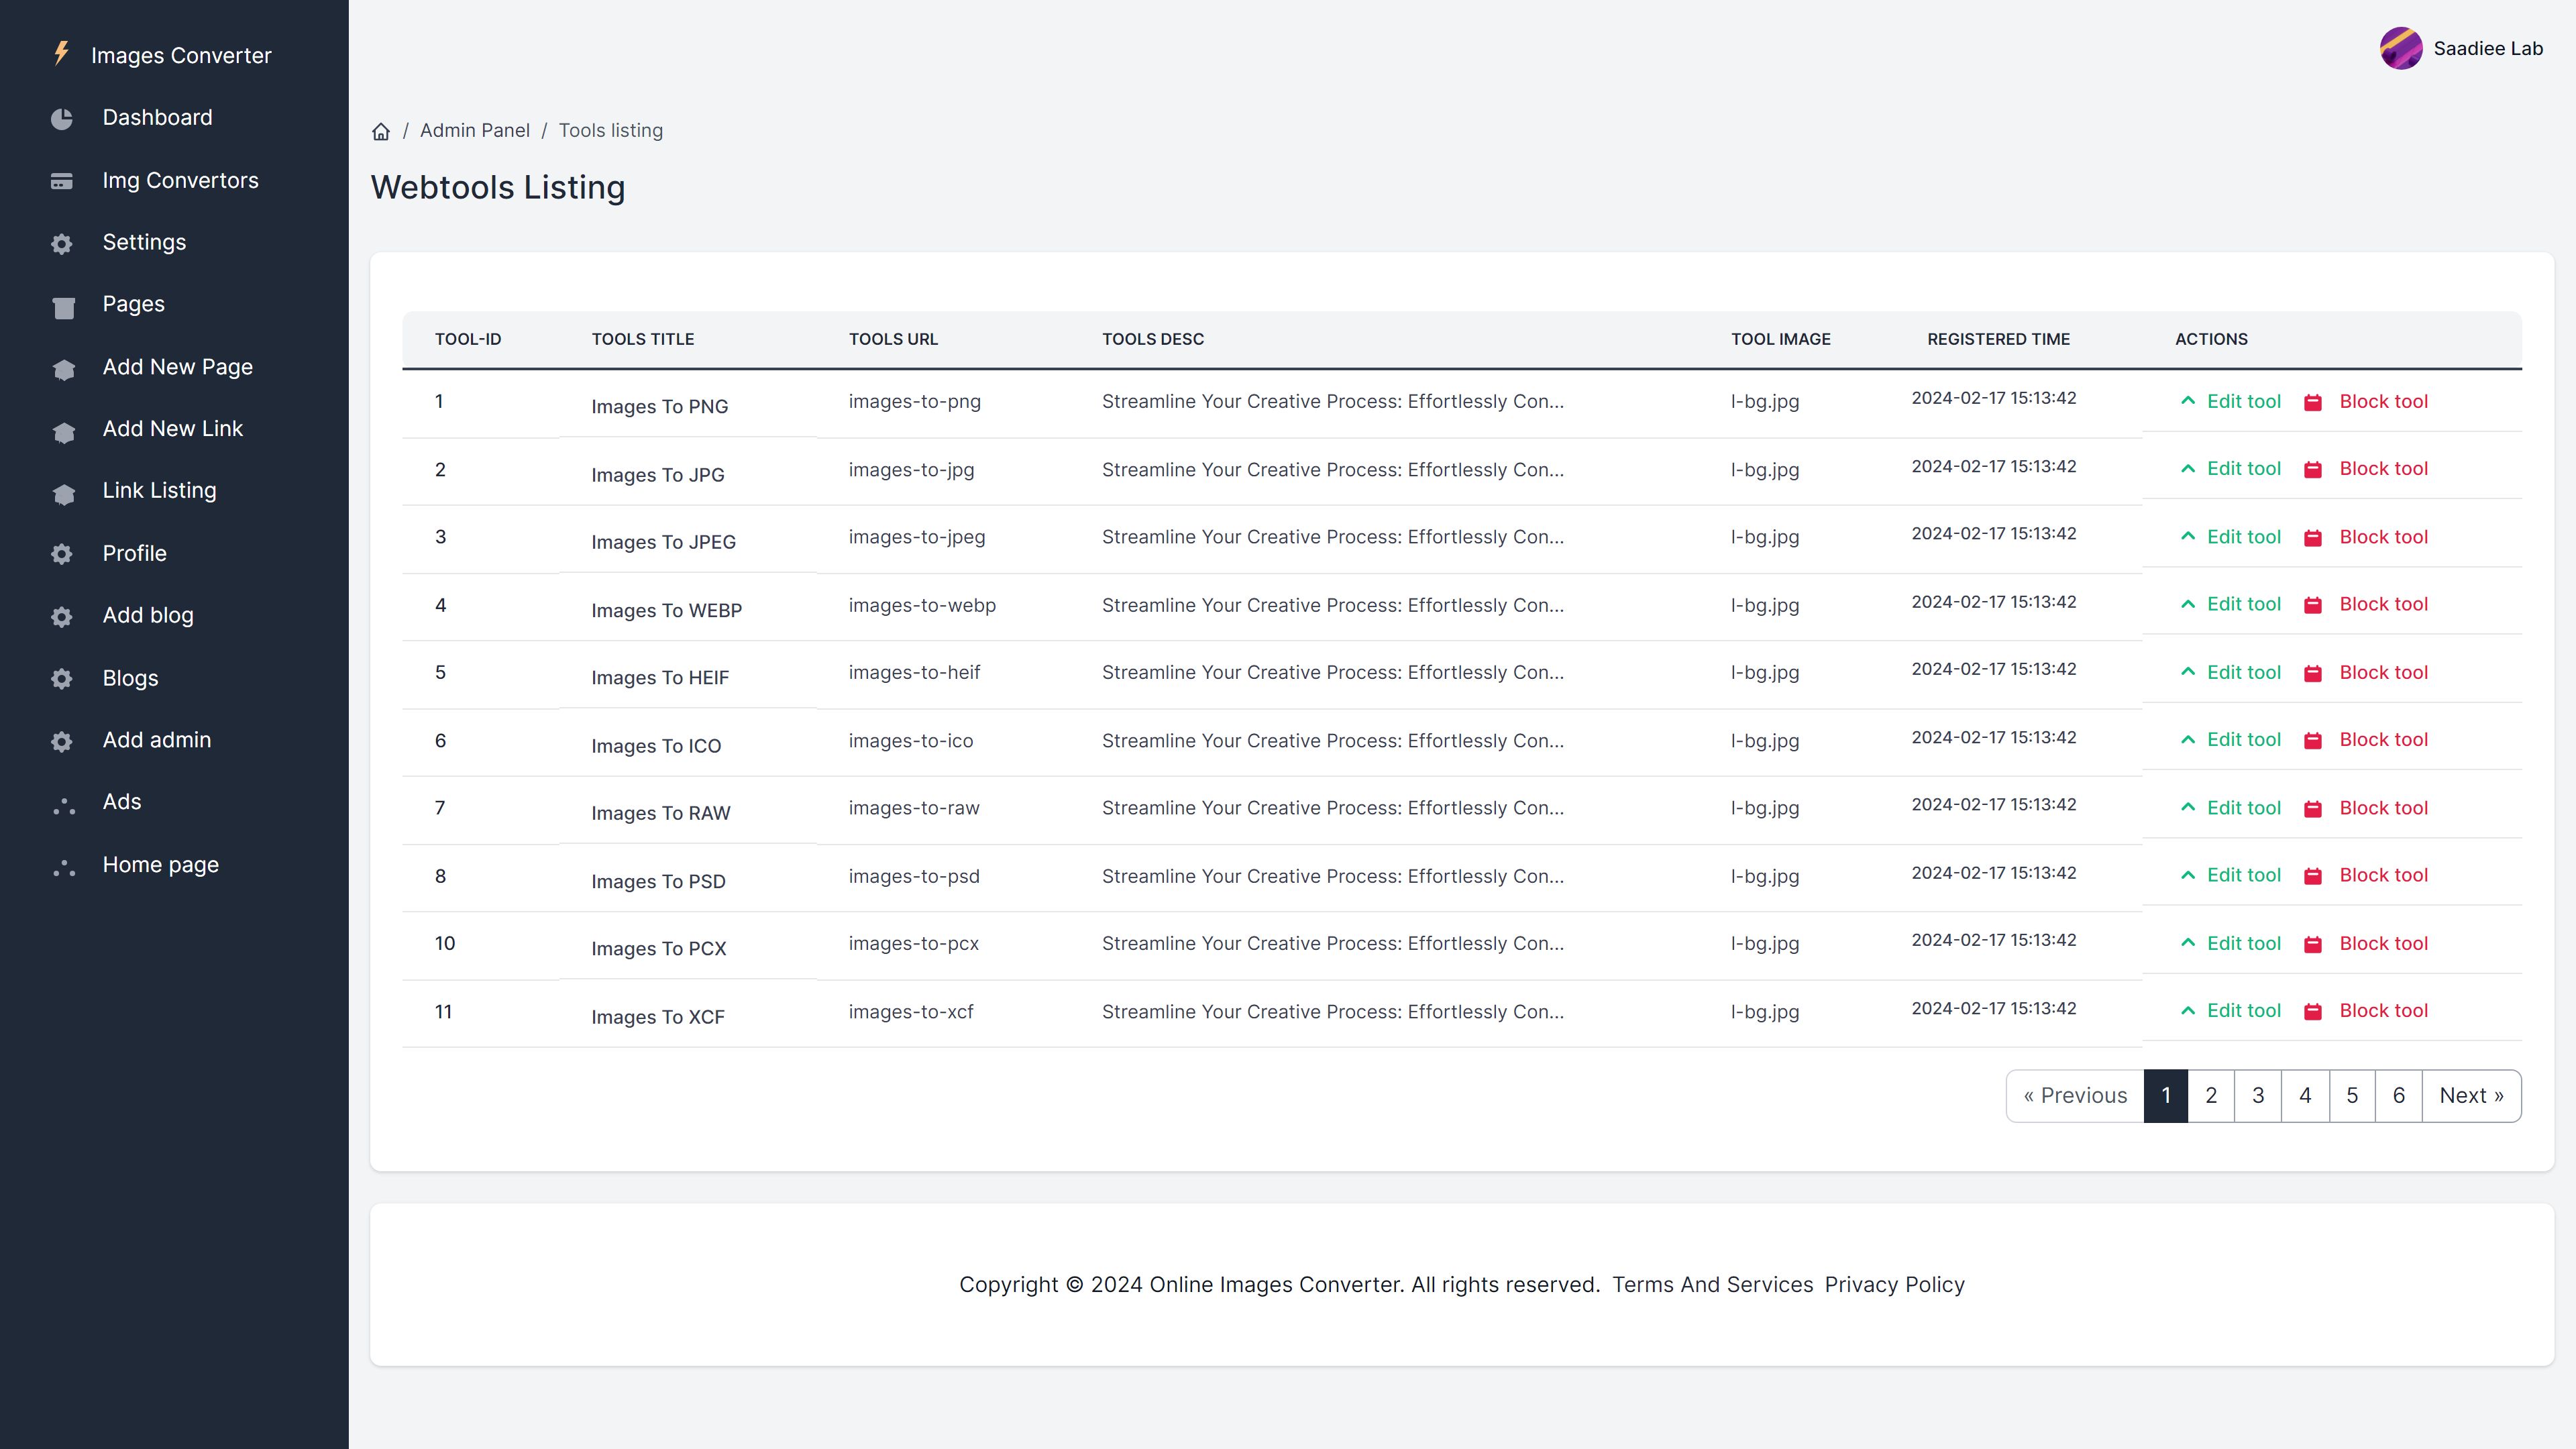Open Link Listing from the sidebar
Screen dimensions: 2576x1449
(159, 490)
